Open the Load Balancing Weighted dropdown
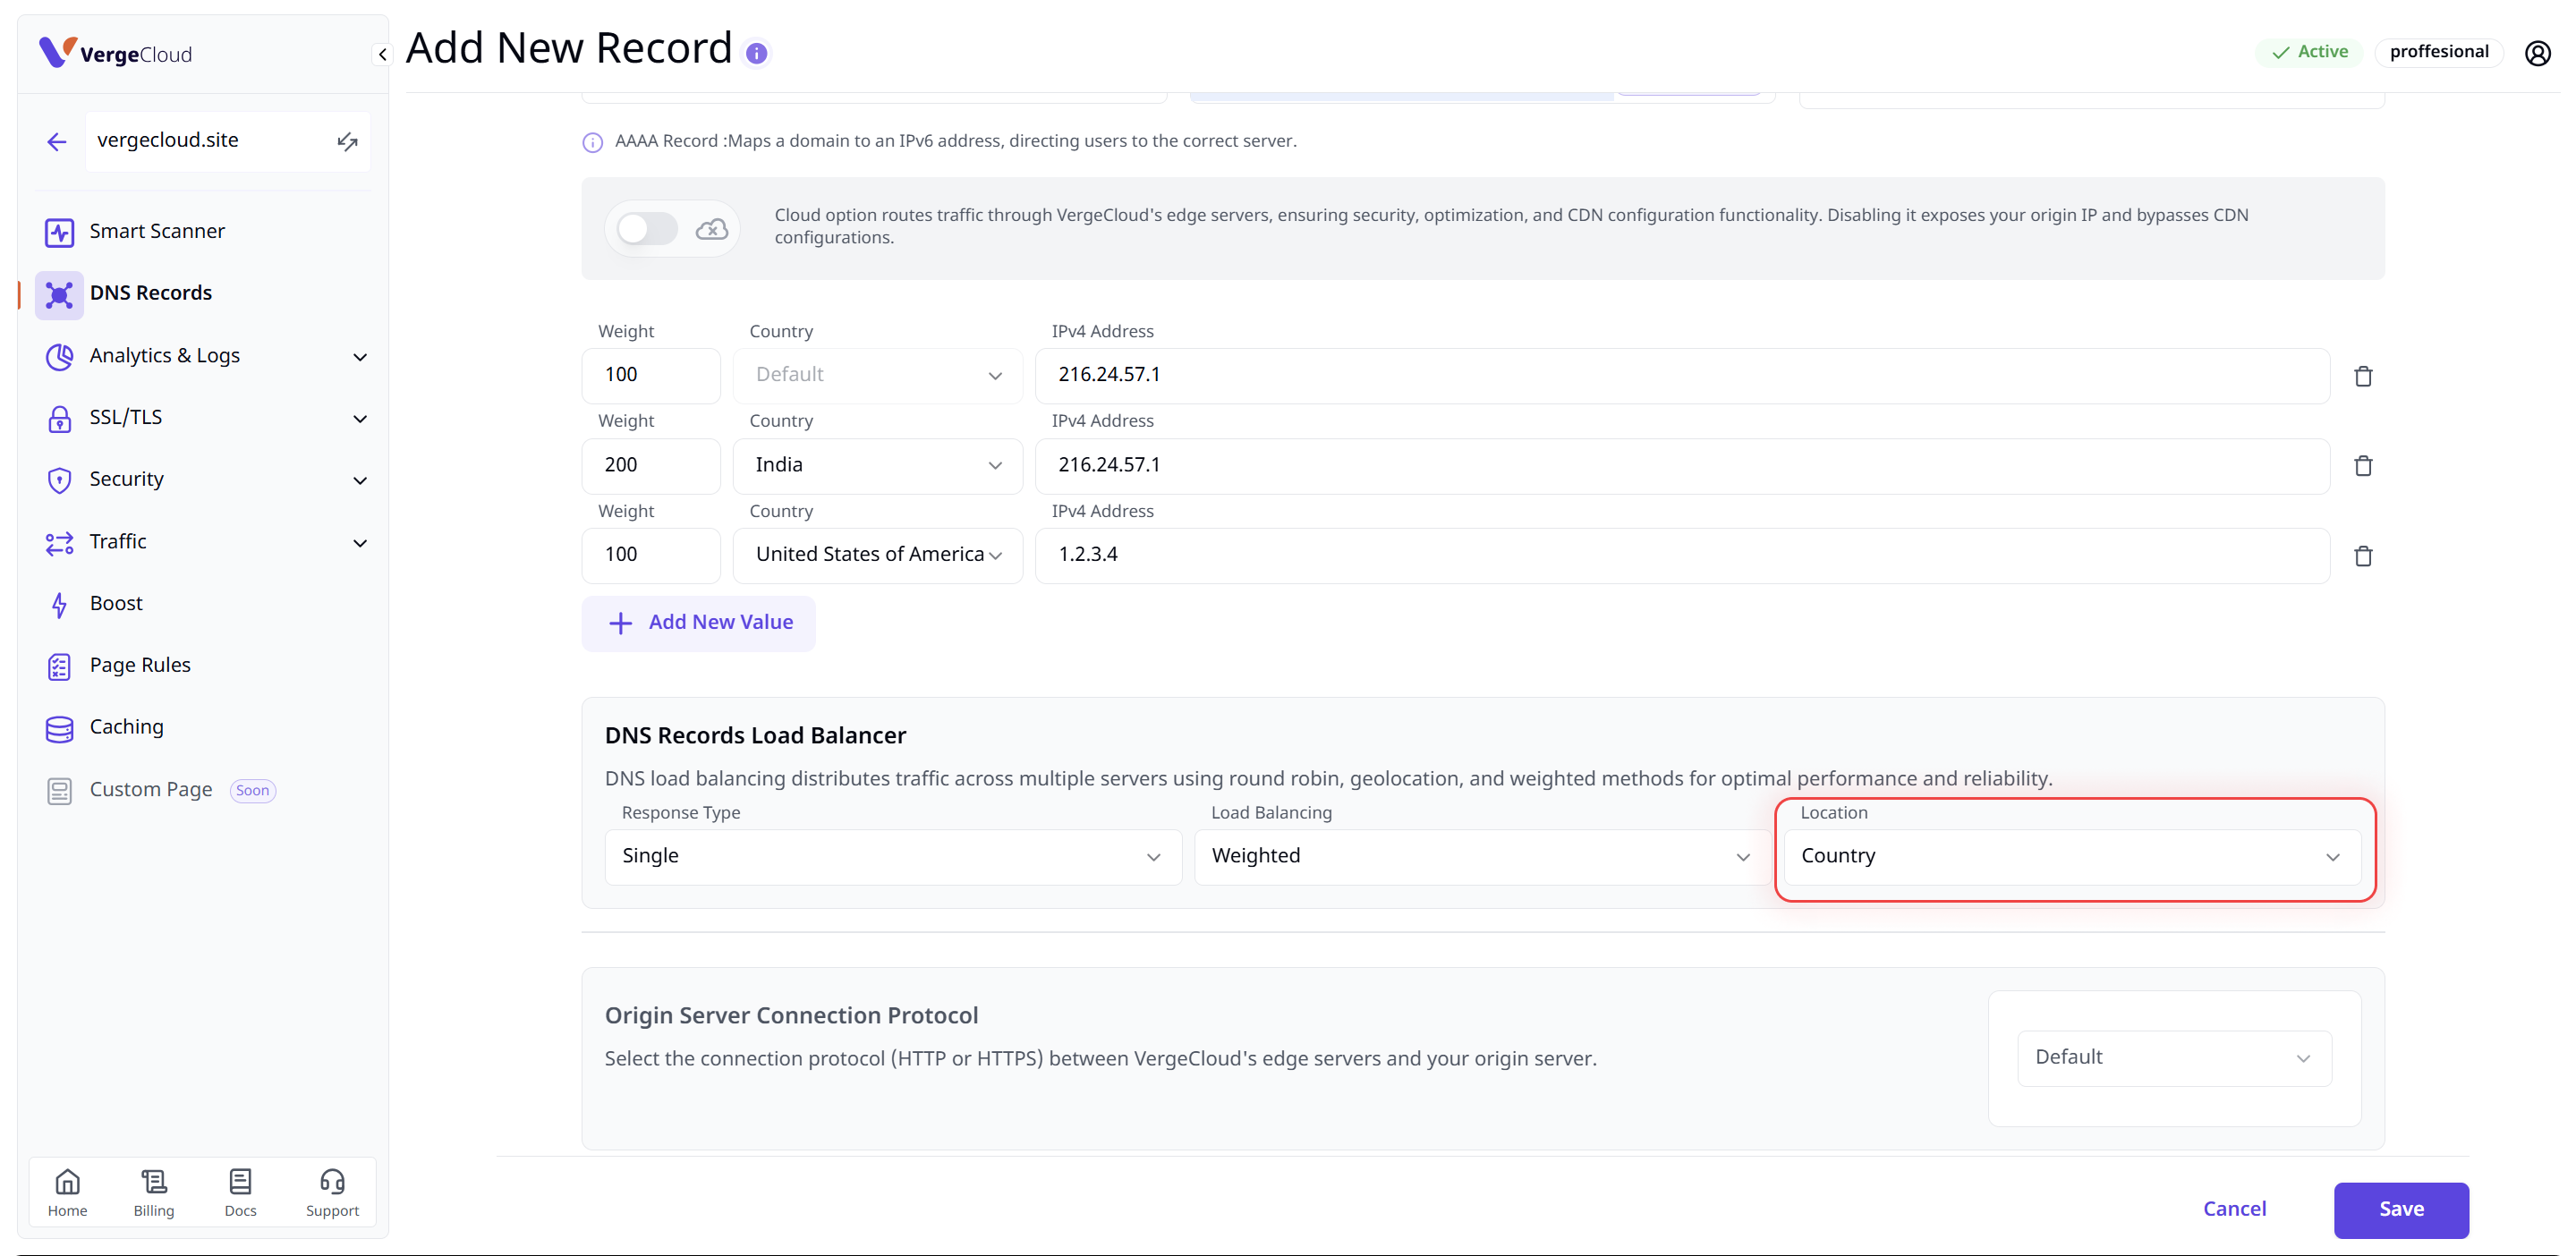This screenshot has height=1256, width=2576. (x=1480, y=856)
